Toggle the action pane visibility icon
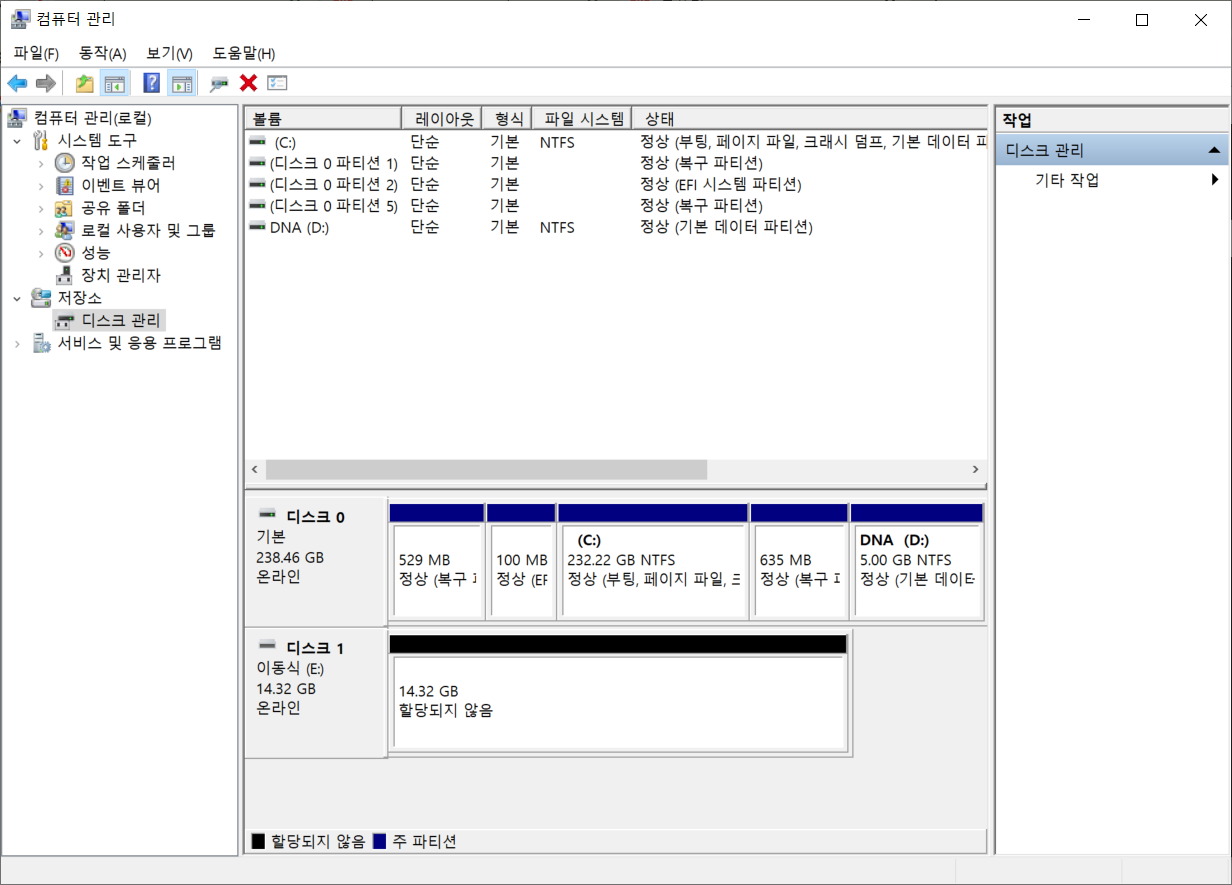The image size is (1232, 885). 182,82
